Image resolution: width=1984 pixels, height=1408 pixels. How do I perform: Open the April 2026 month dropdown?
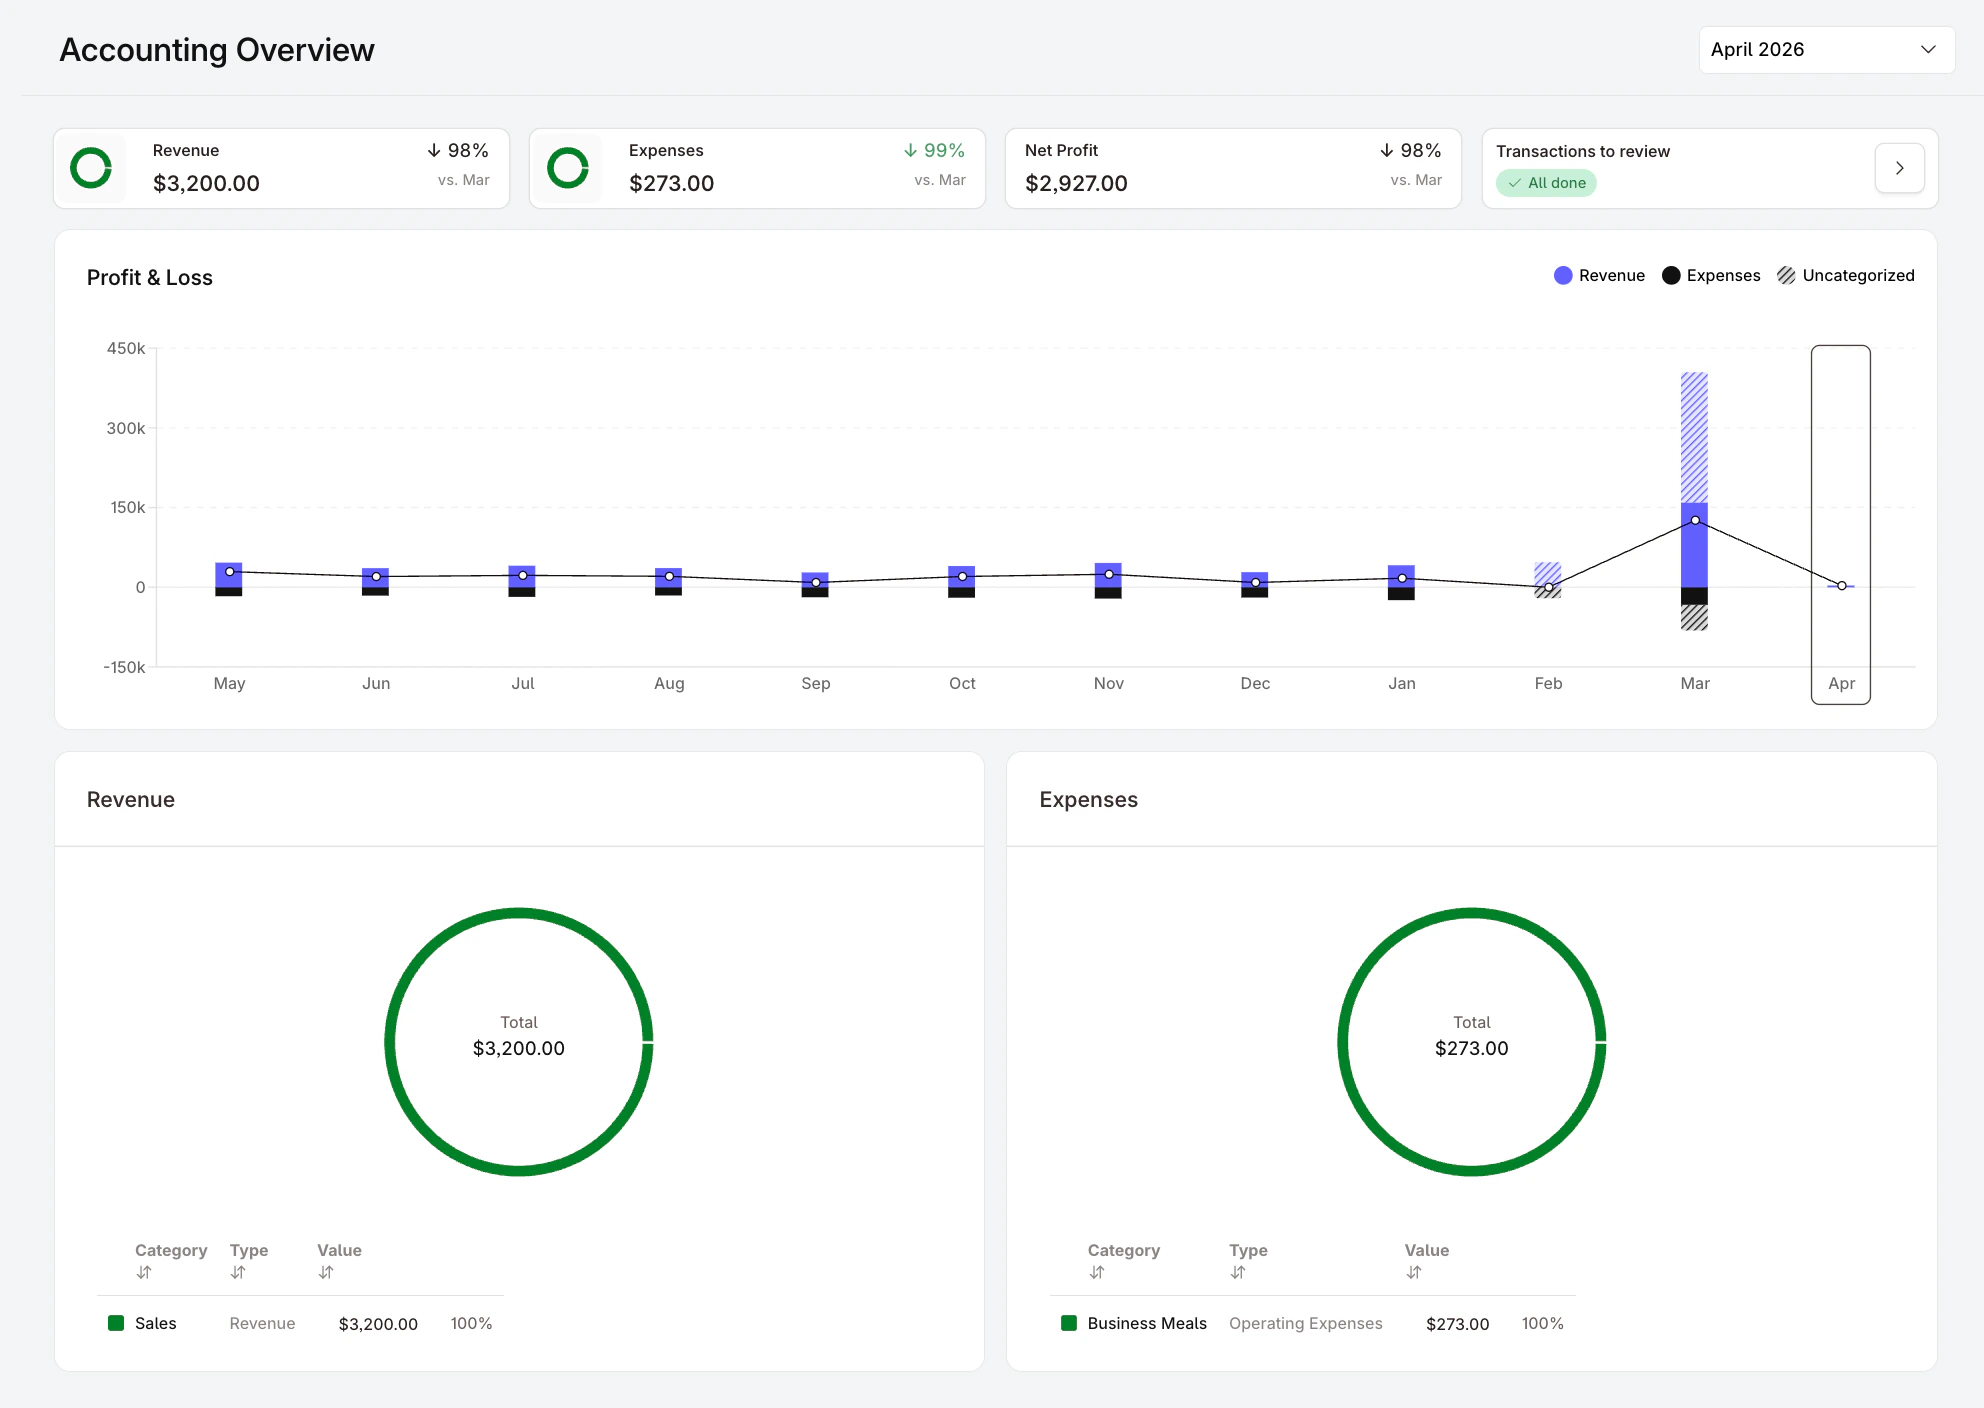tap(1826, 50)
